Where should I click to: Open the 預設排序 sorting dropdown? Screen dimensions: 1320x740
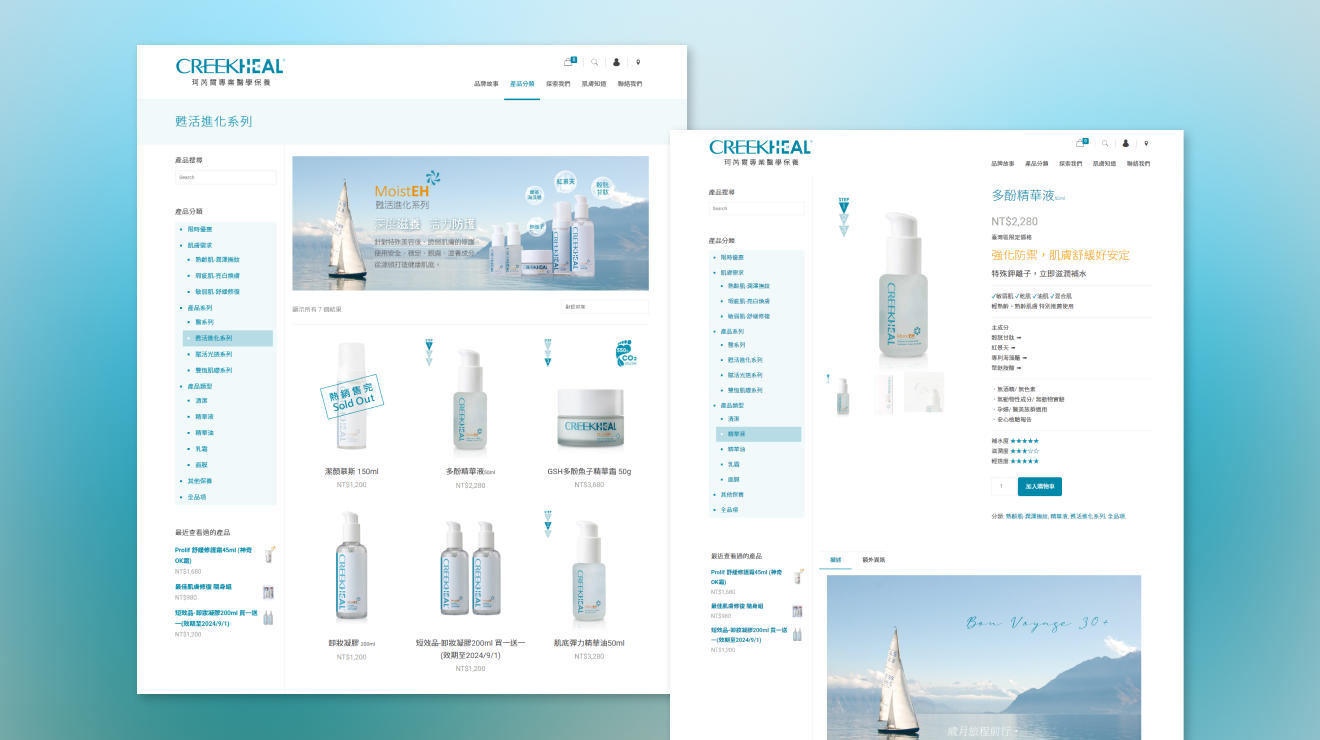605,307
